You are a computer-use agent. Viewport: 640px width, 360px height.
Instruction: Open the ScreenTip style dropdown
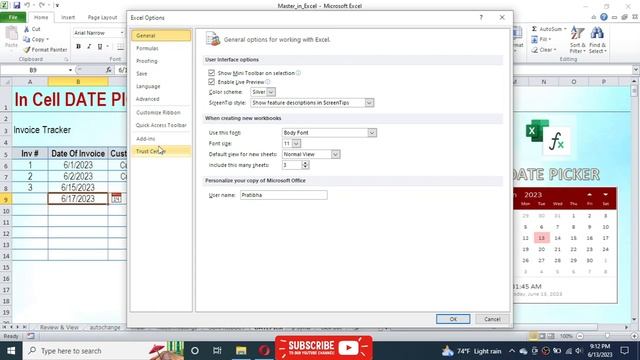pyautogui.click(x=369, y=103)
